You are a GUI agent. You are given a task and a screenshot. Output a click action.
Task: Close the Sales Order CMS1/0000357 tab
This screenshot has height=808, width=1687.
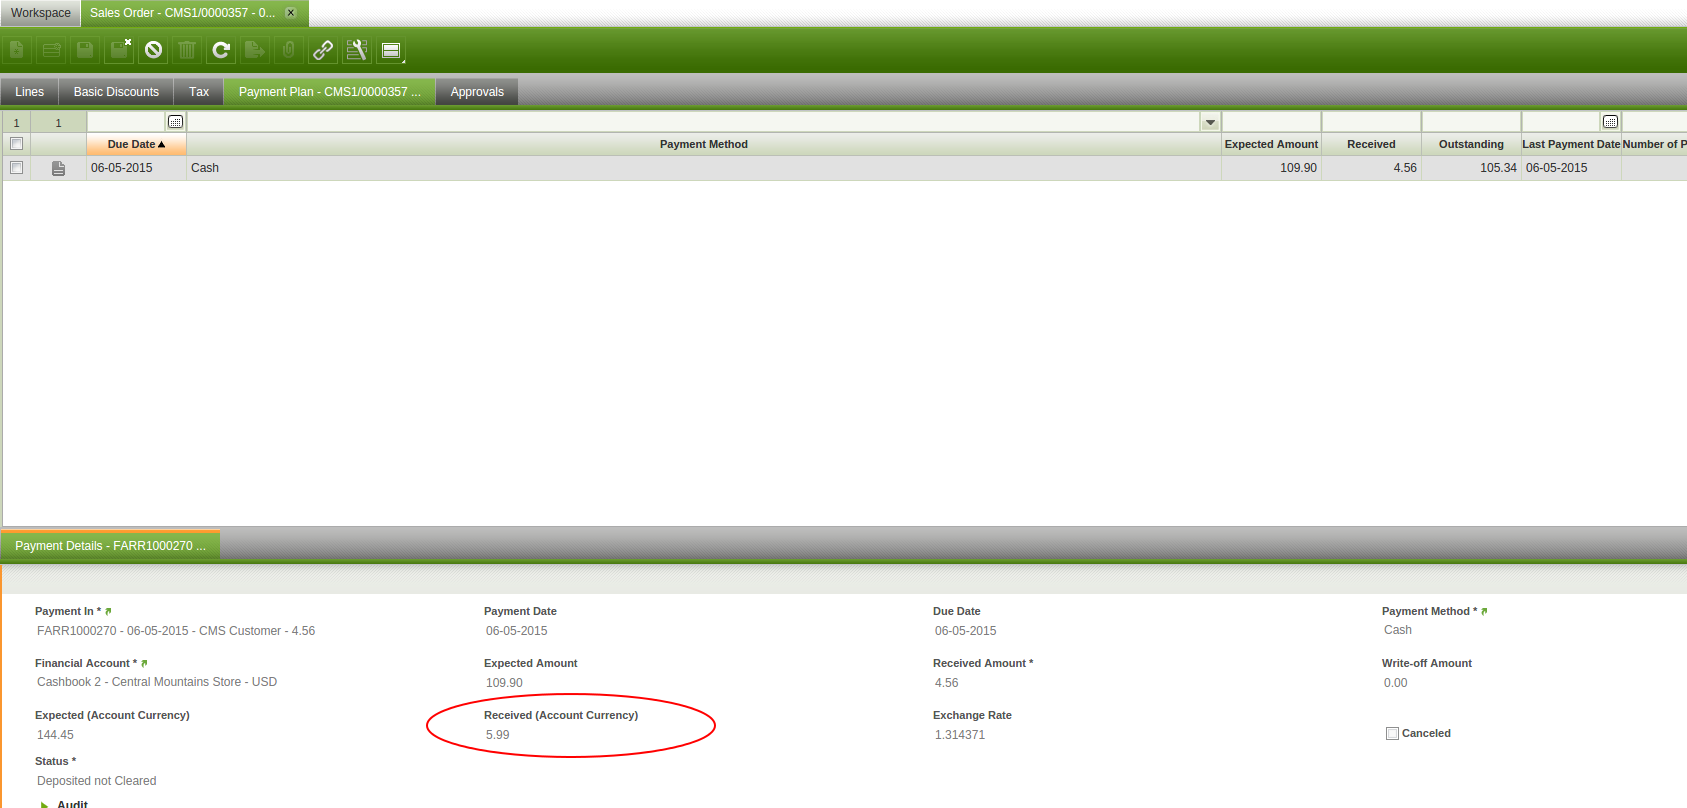tap(291, 13)
